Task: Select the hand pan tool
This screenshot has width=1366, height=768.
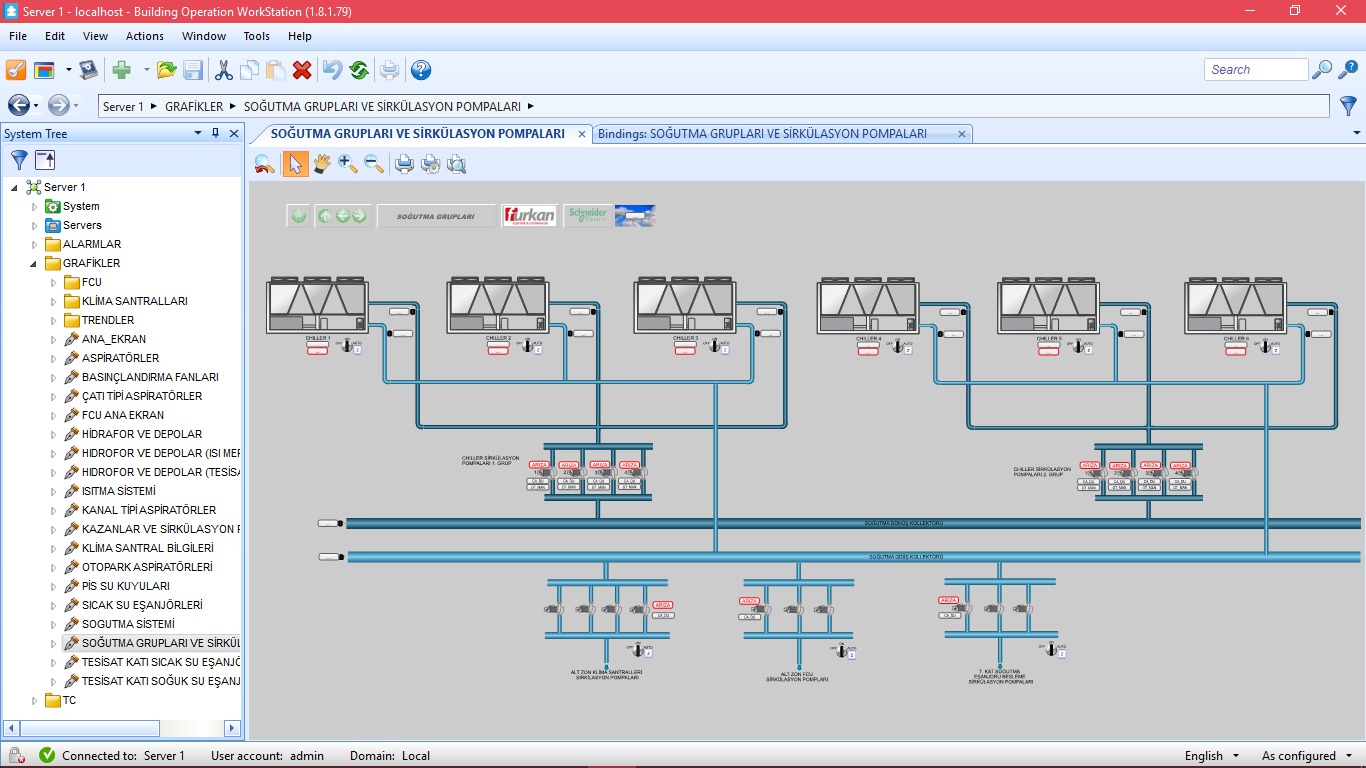Action: (x=322, y=164)
